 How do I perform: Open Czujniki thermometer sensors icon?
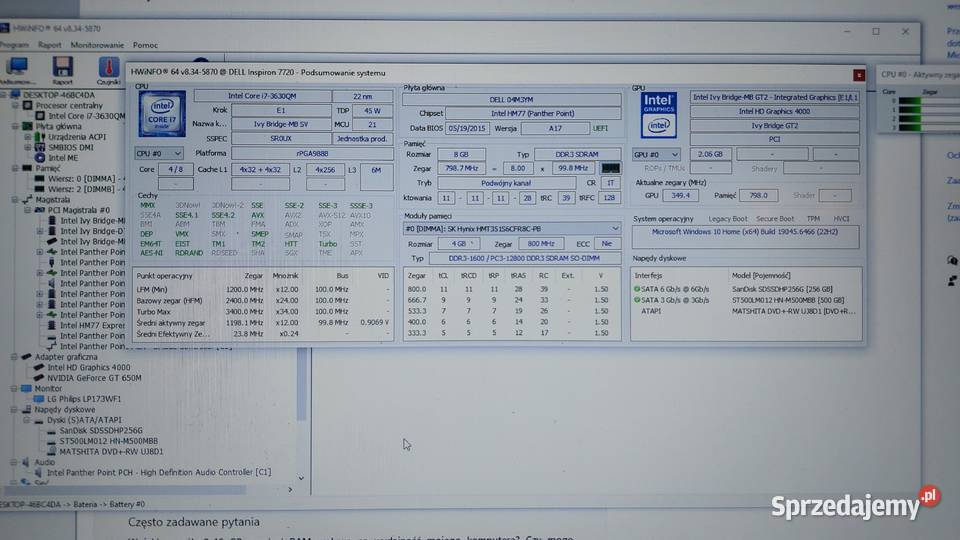pos(108,67)
